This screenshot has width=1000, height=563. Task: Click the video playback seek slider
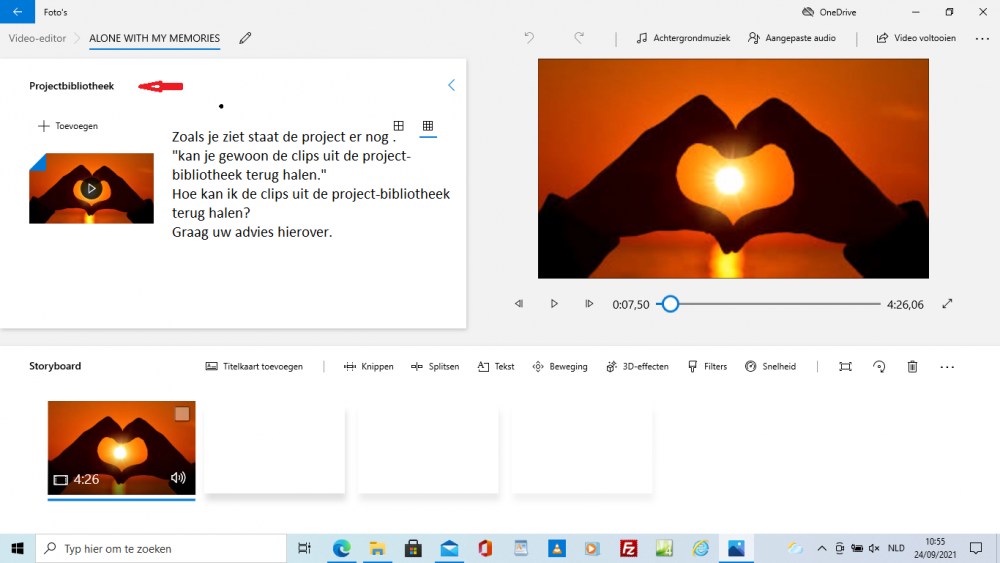(x=770, y=304)
